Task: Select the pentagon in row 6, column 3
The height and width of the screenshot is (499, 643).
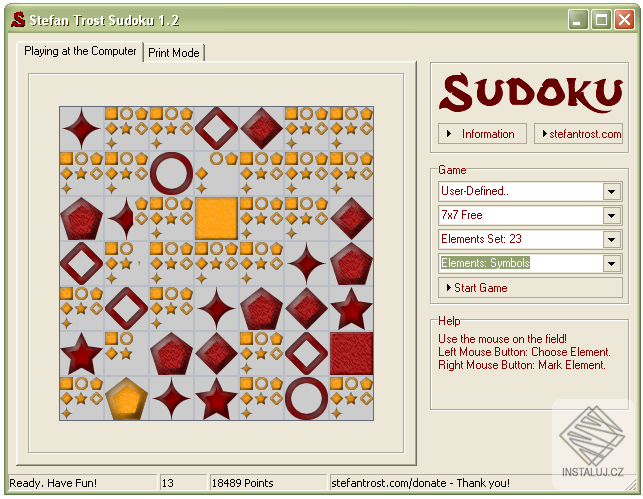Action: click(x=171, y=354)
